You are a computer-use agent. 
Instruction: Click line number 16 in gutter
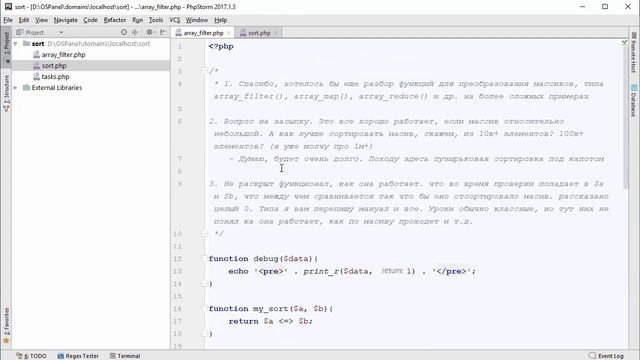click(178, 309)
